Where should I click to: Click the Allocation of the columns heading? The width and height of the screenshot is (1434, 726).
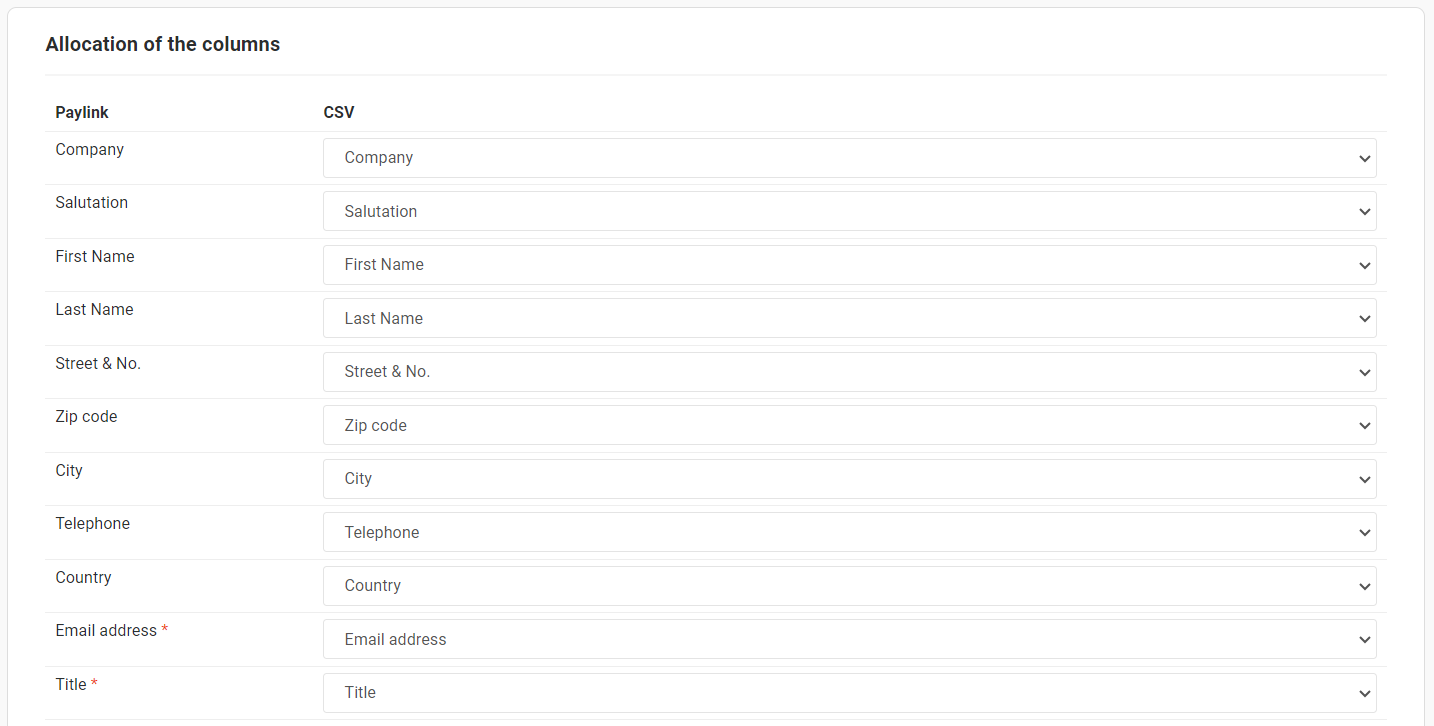click(x=163, y=44)
